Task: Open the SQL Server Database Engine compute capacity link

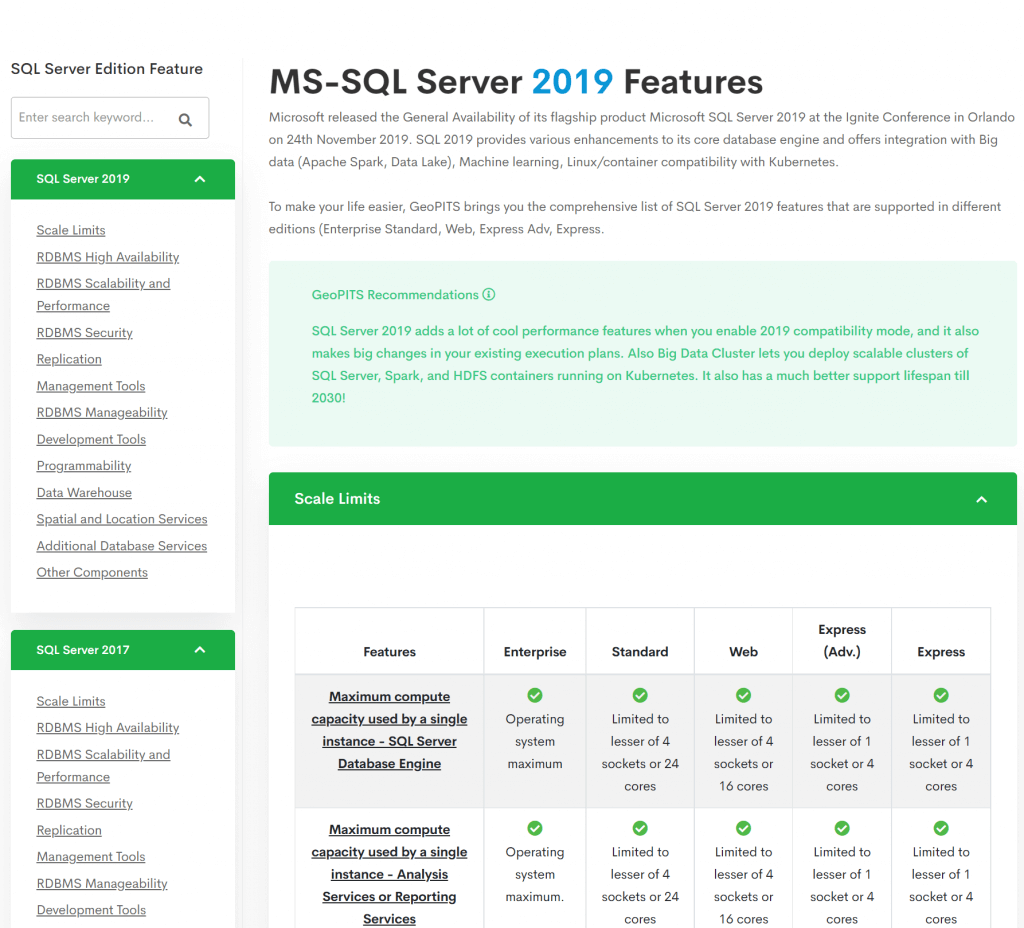Action: (389, 730)
